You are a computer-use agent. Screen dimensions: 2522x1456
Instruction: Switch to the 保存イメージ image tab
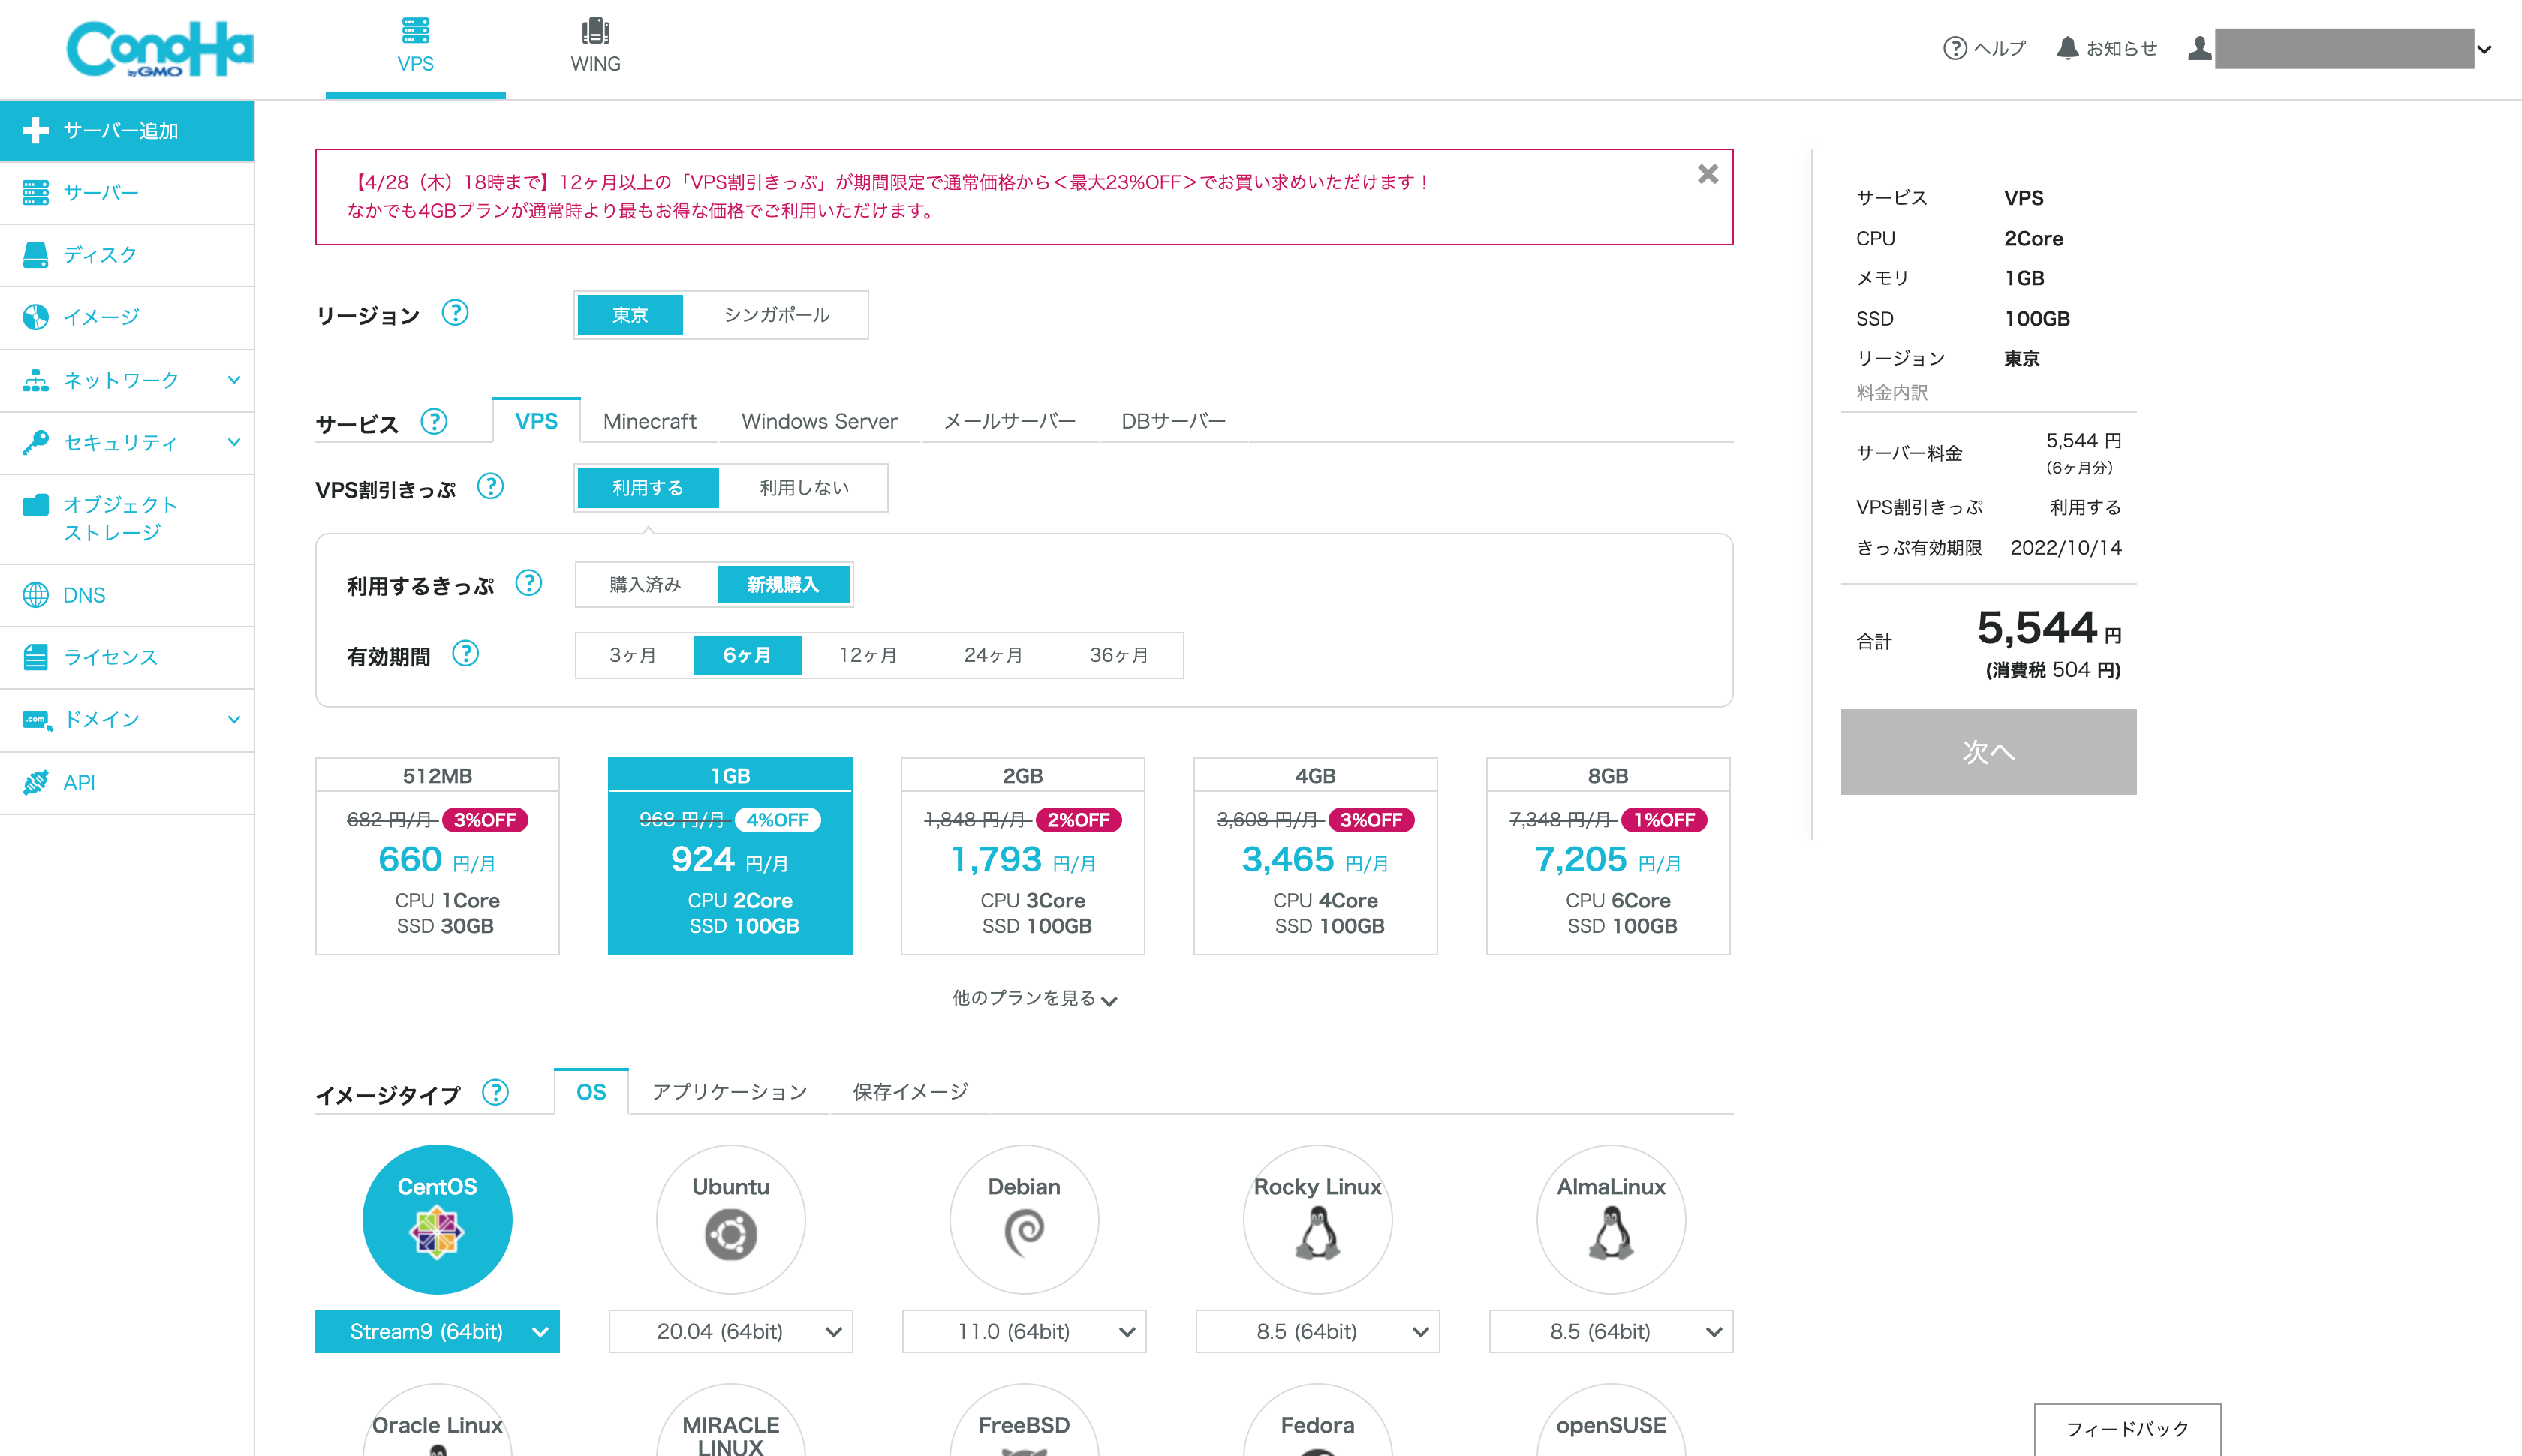[x=910, y=1092]
